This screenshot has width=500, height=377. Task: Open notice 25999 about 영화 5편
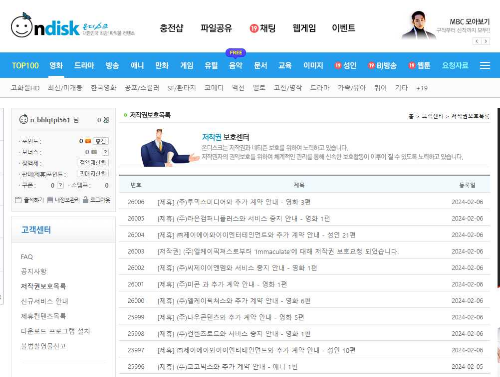point(231,317)
